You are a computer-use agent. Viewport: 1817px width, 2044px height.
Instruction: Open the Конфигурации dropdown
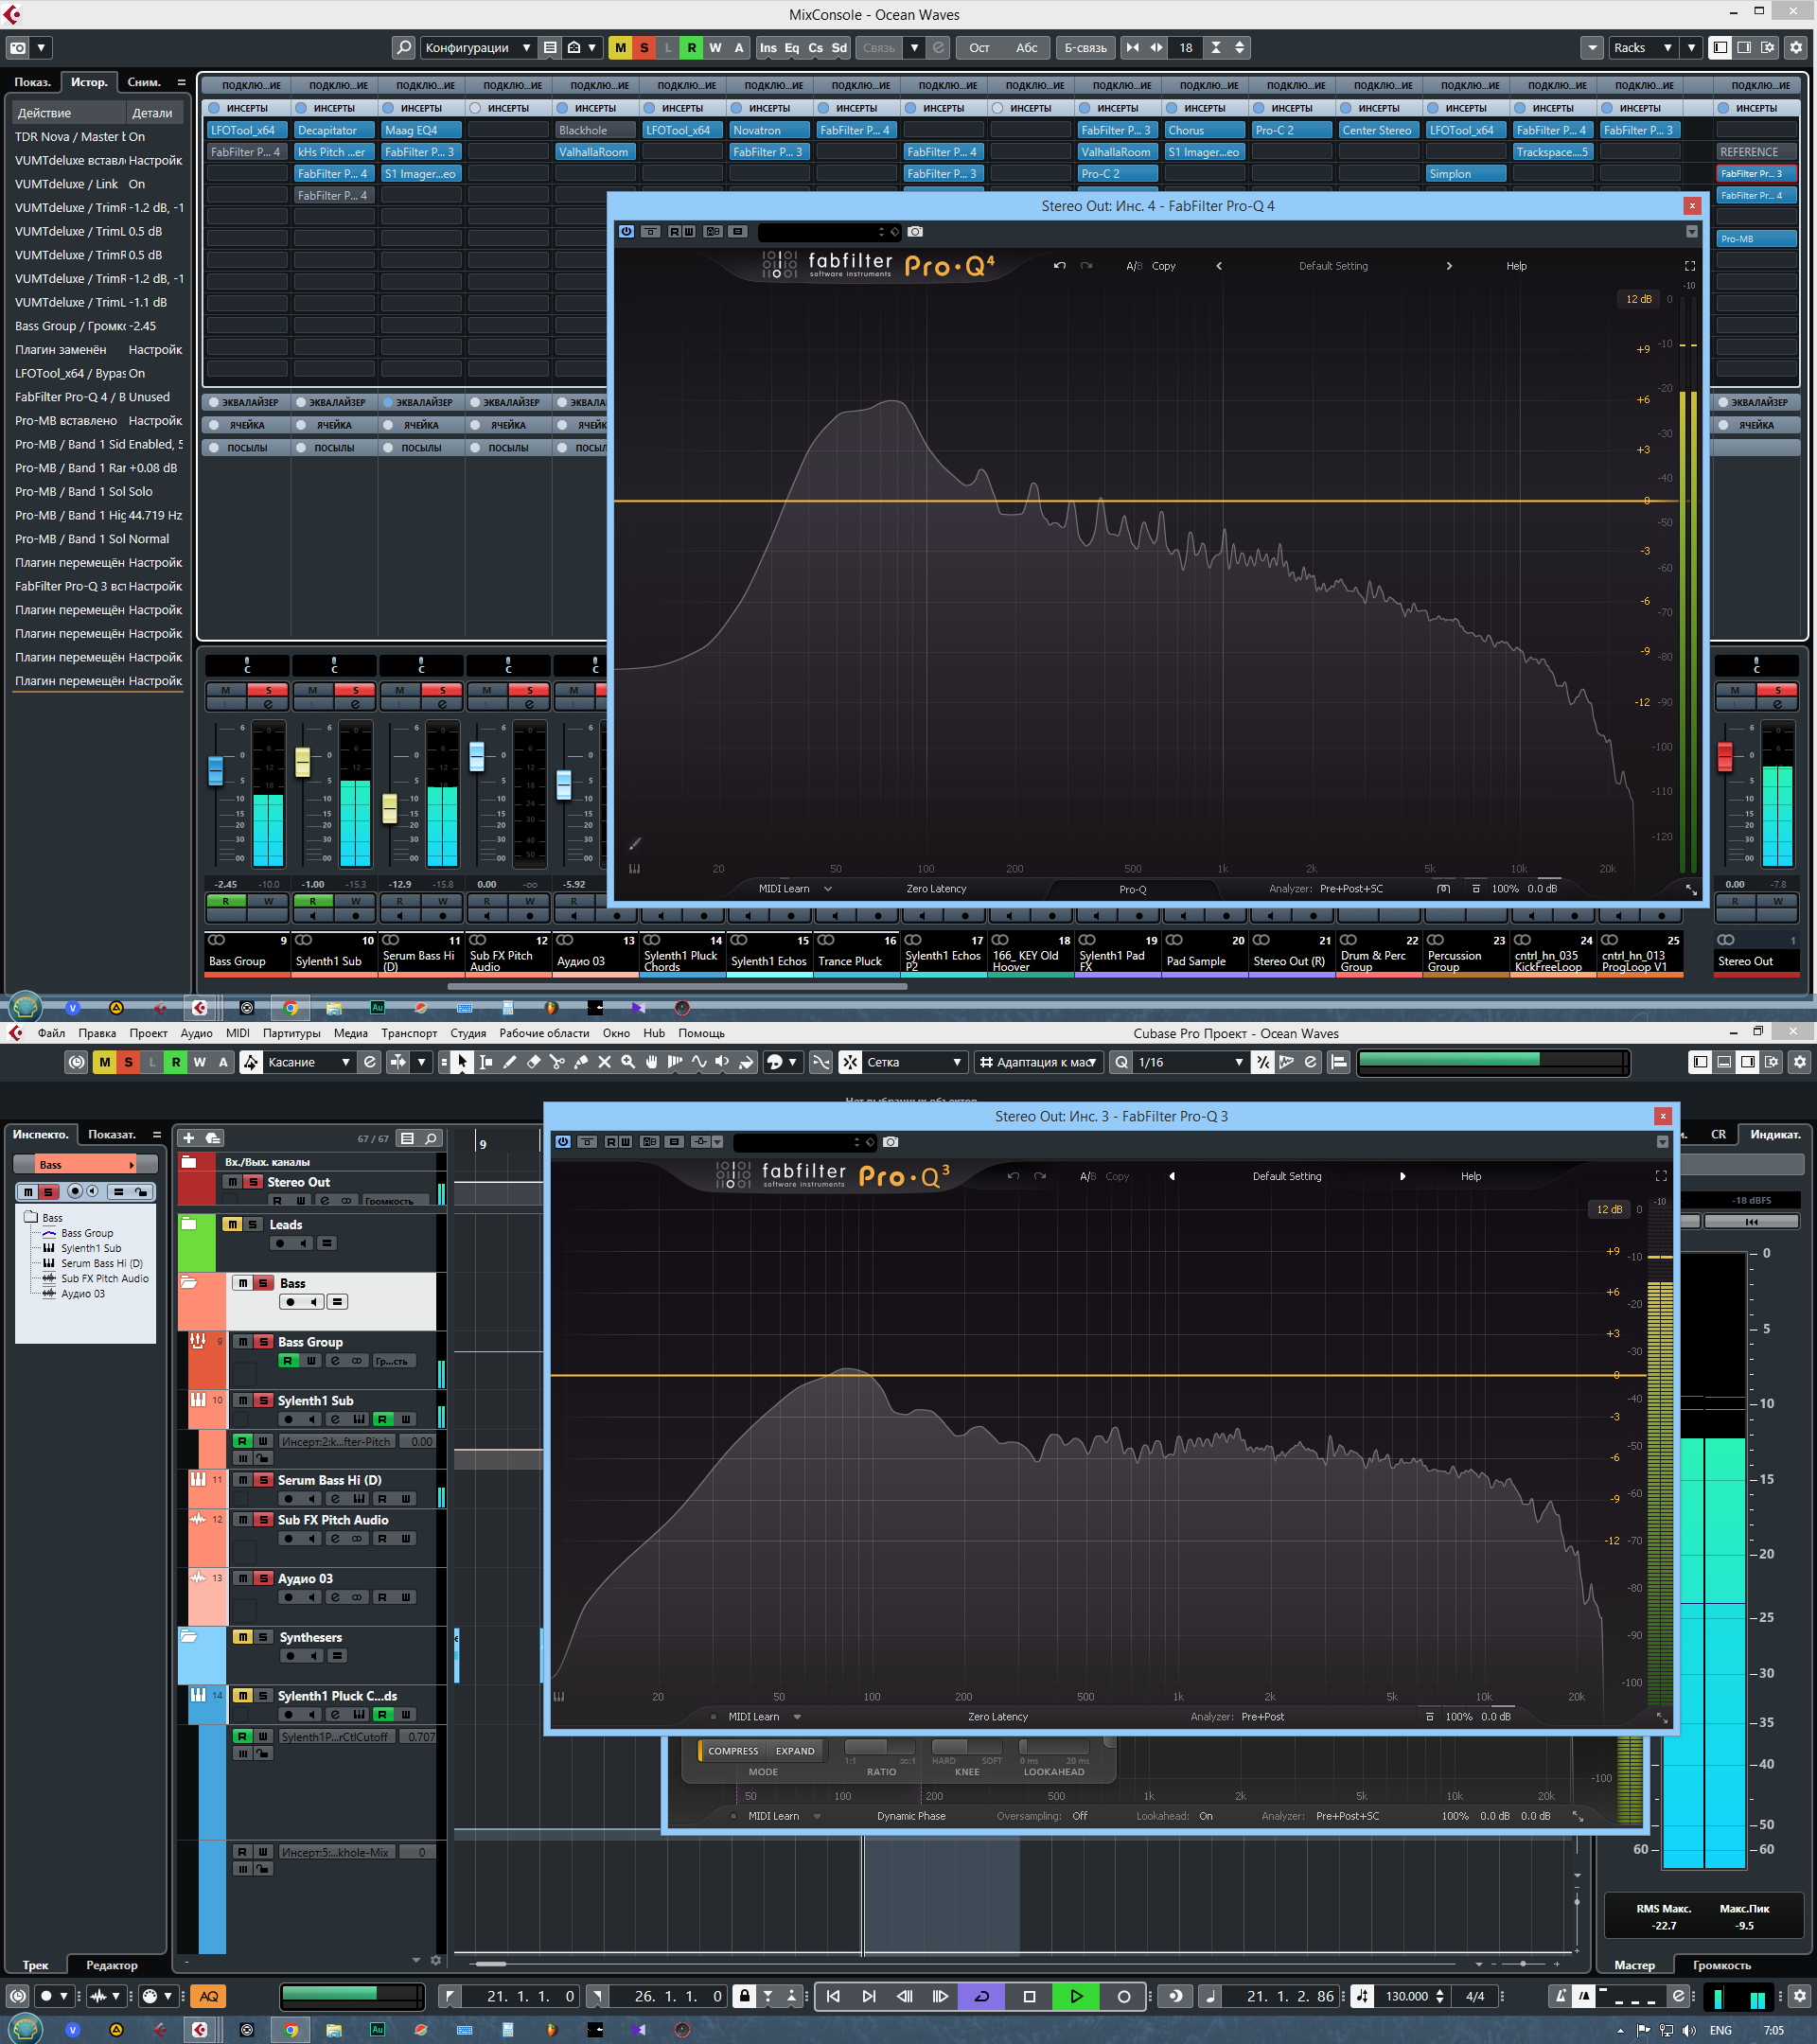[x=476, y=47]
